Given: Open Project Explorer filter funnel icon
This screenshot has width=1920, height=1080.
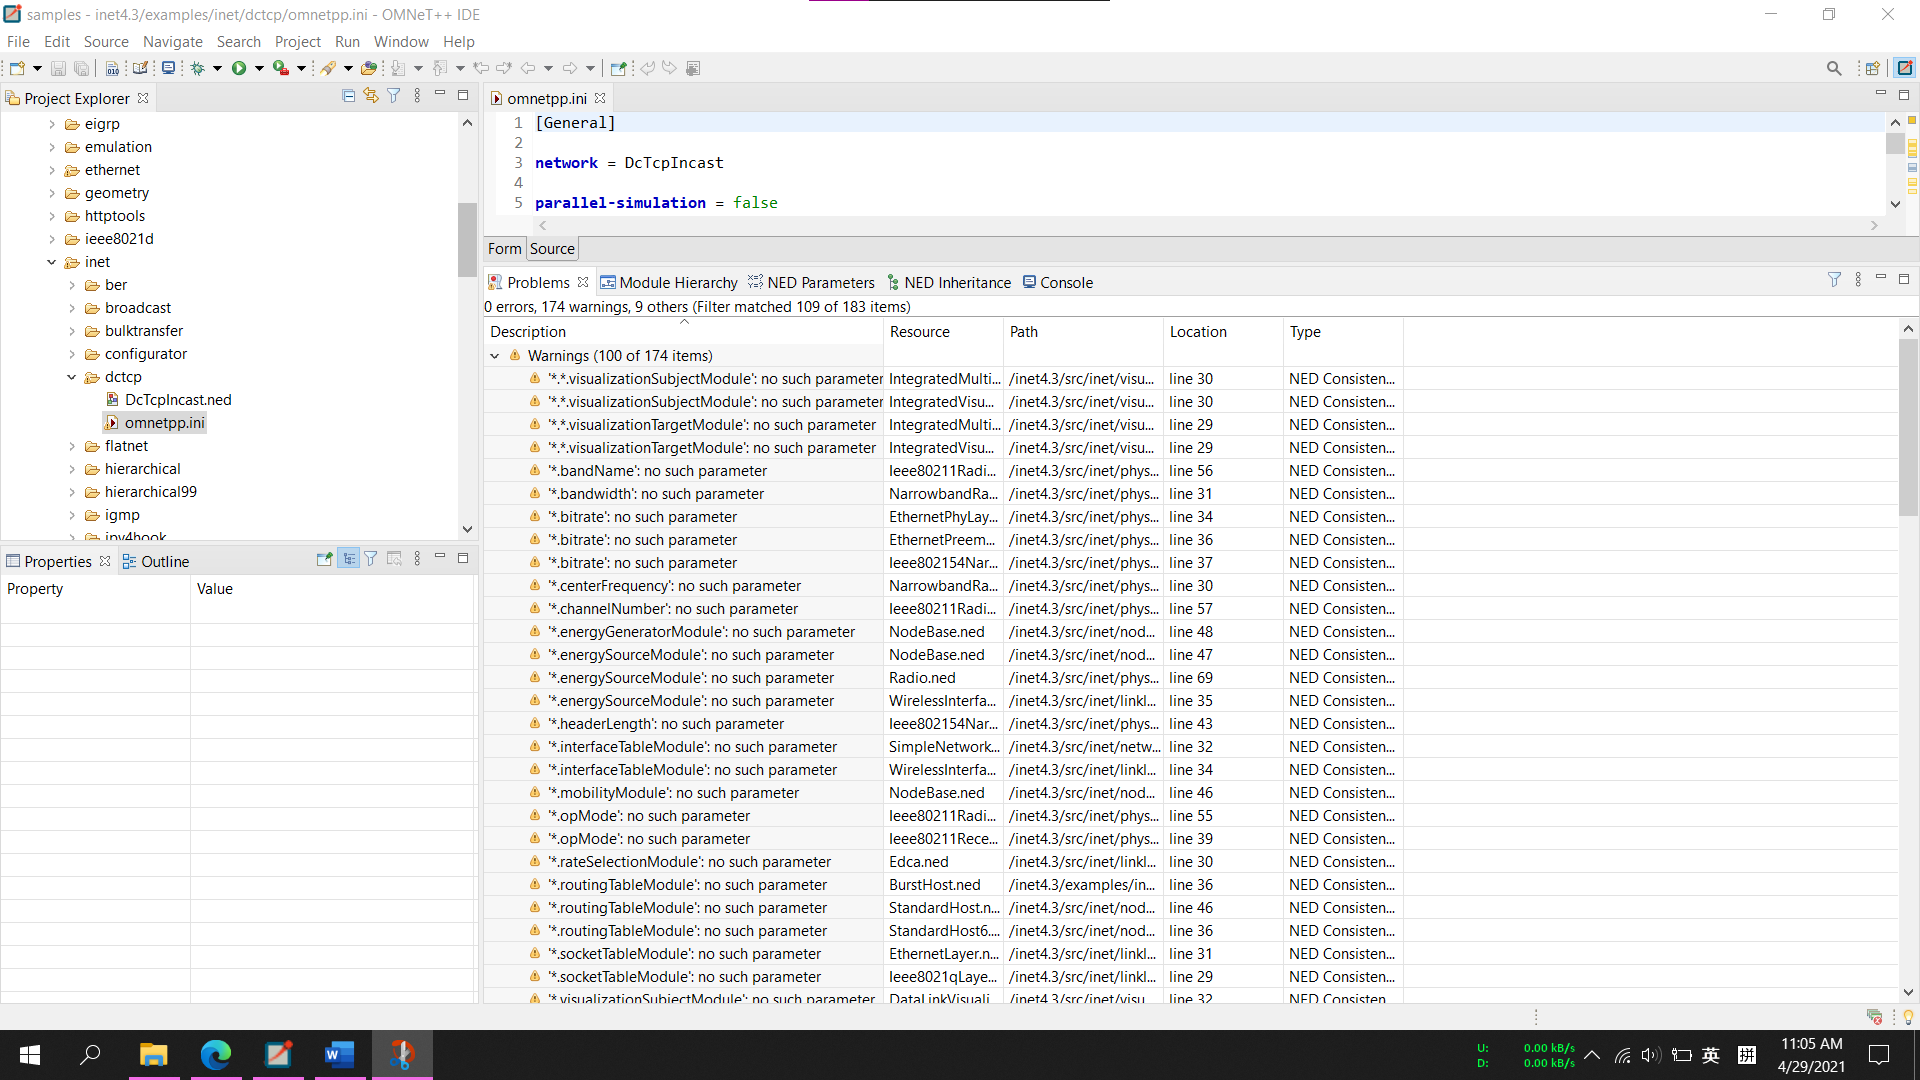Looking at the screenshot, I should (394, 96).
